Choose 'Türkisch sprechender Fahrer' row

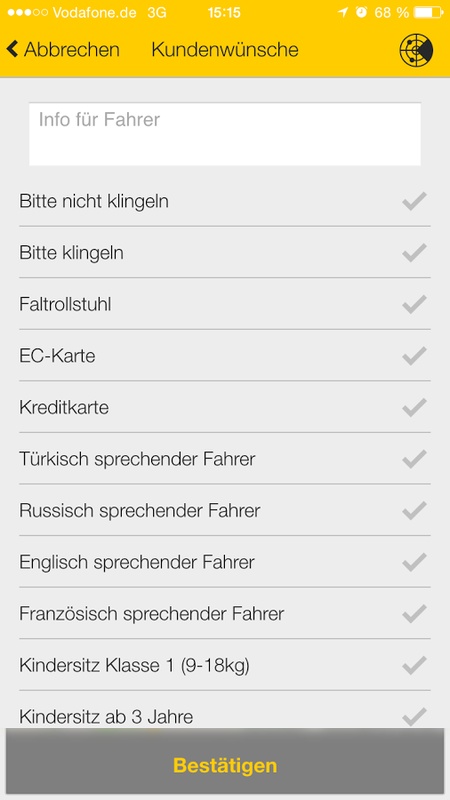224,459
